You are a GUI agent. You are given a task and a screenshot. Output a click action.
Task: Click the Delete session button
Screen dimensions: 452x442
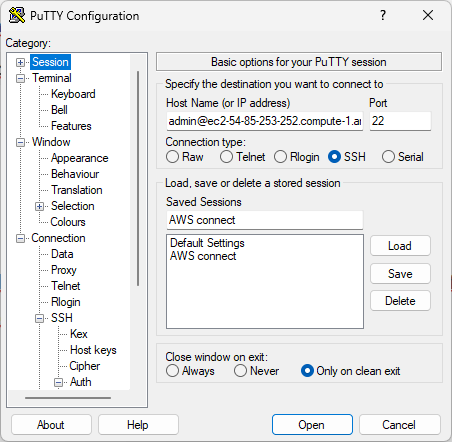400,301
